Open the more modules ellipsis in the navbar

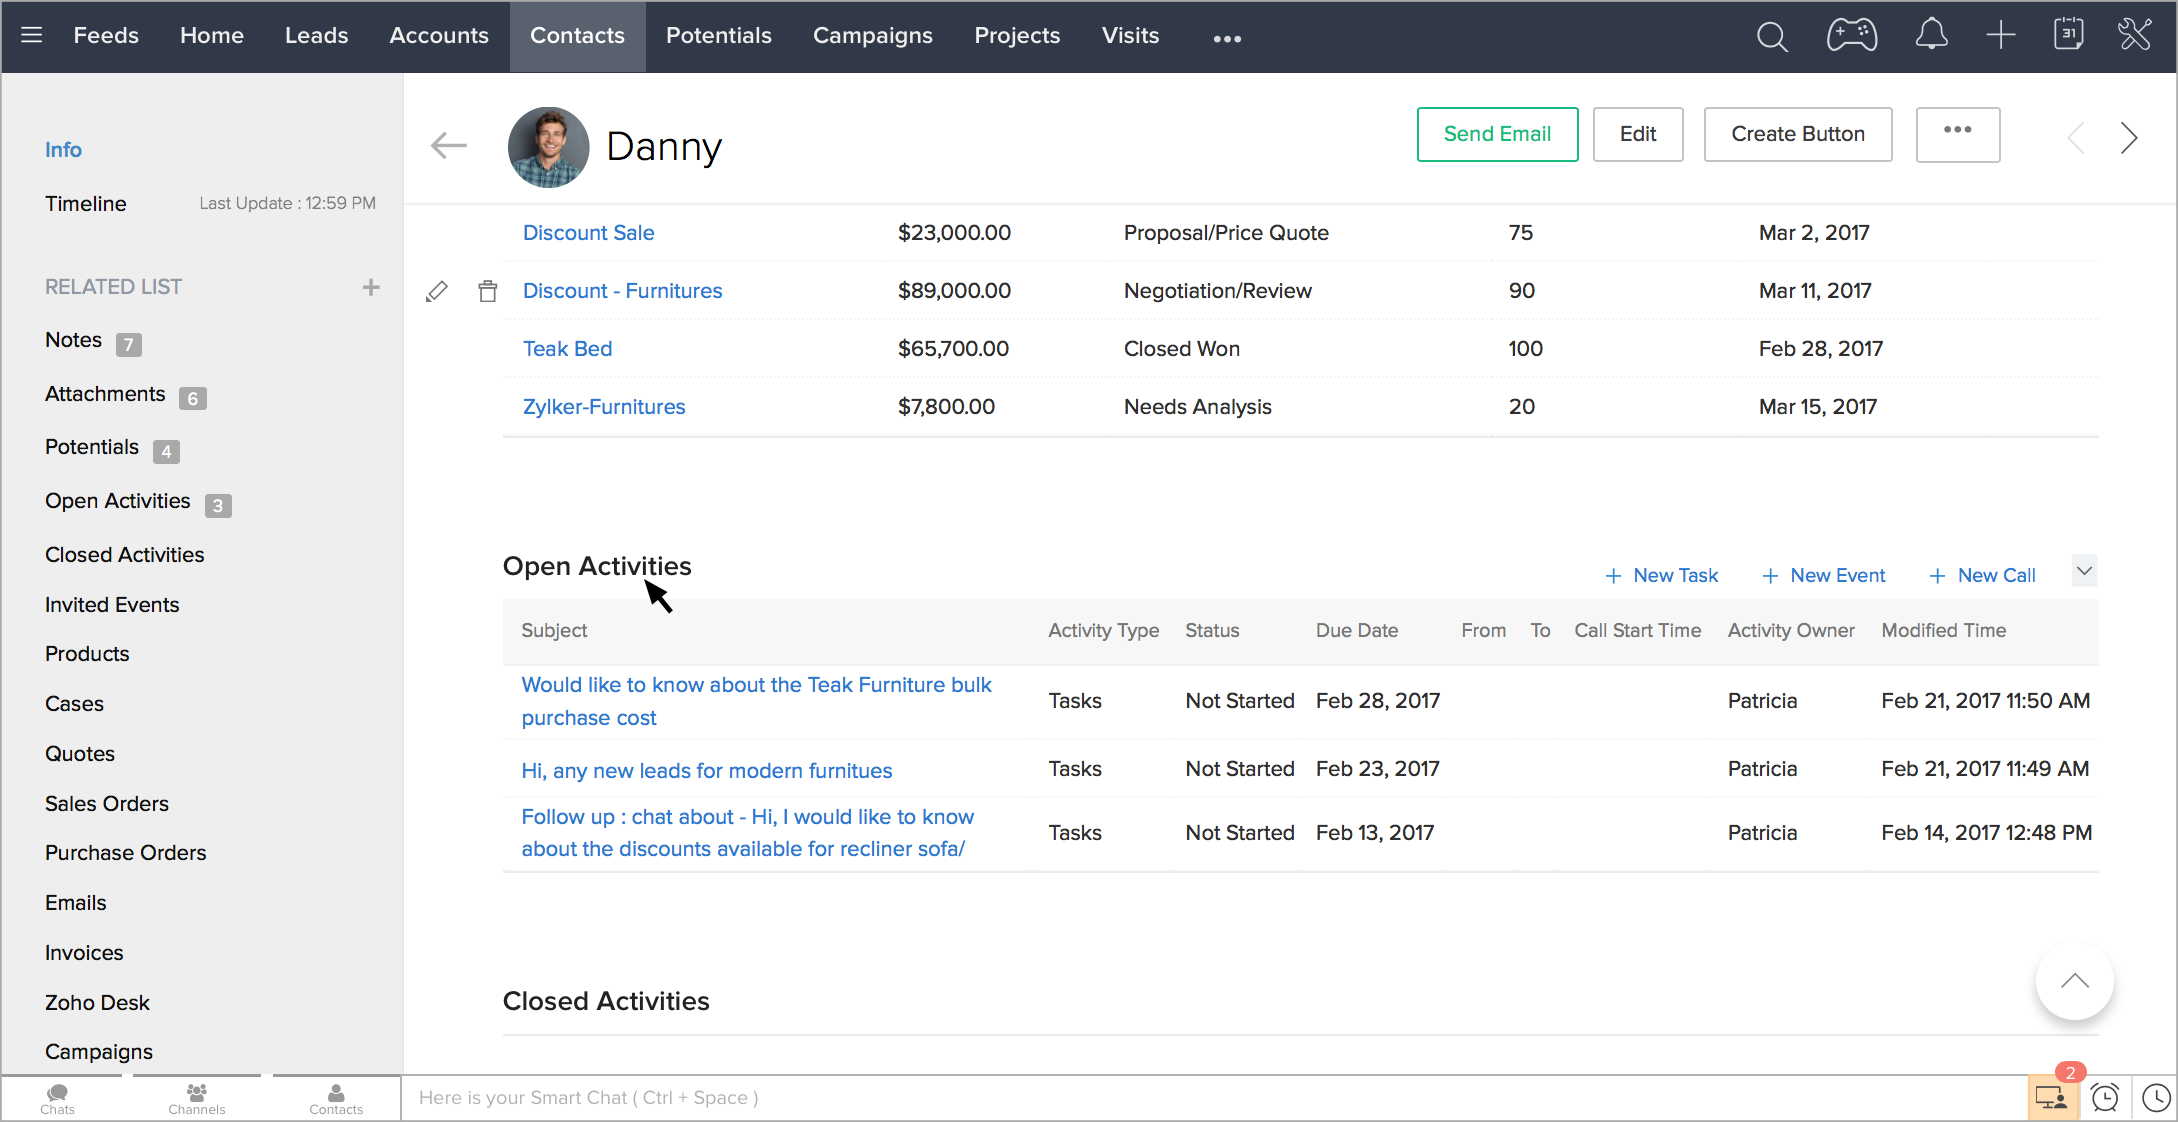tap(1227, 38)
